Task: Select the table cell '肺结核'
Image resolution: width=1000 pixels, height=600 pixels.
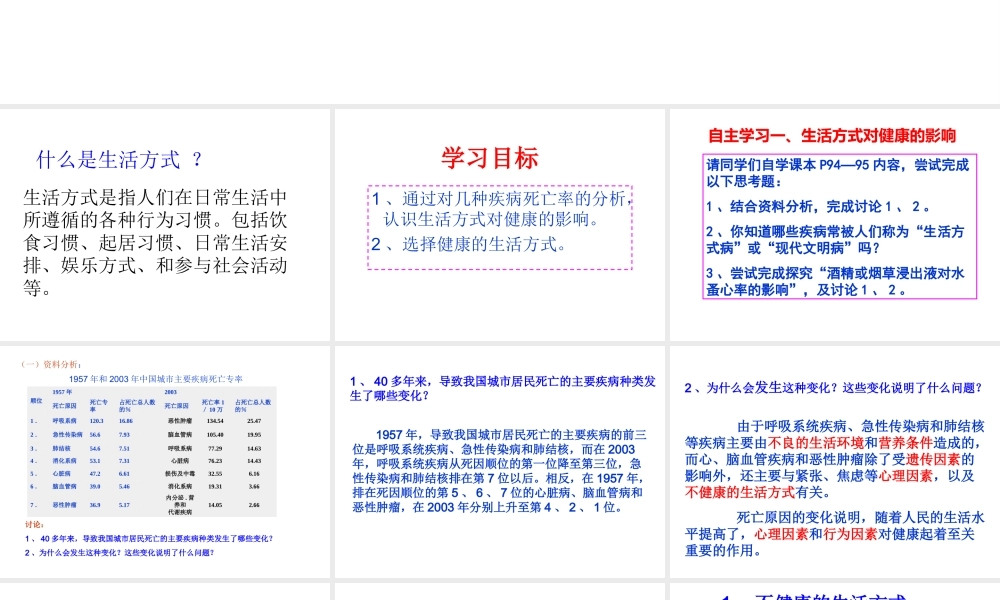Action: pyautogui.click(x=61, y=448)
